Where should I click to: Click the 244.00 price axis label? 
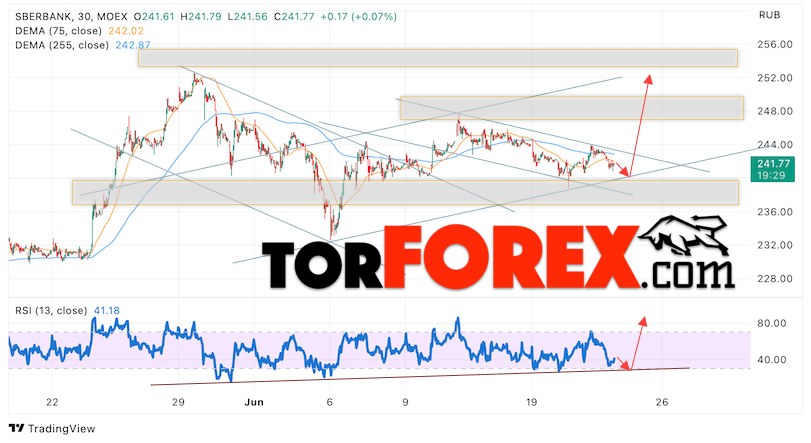pyautogui.click(x=775, y=145)
